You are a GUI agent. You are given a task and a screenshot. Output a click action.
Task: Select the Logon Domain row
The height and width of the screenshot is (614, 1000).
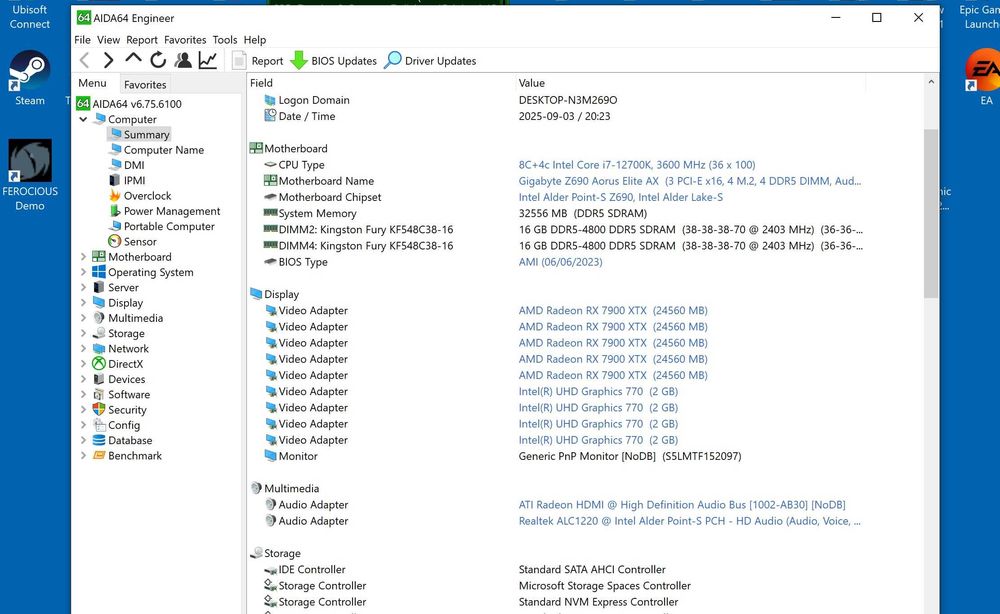point(585,100)
